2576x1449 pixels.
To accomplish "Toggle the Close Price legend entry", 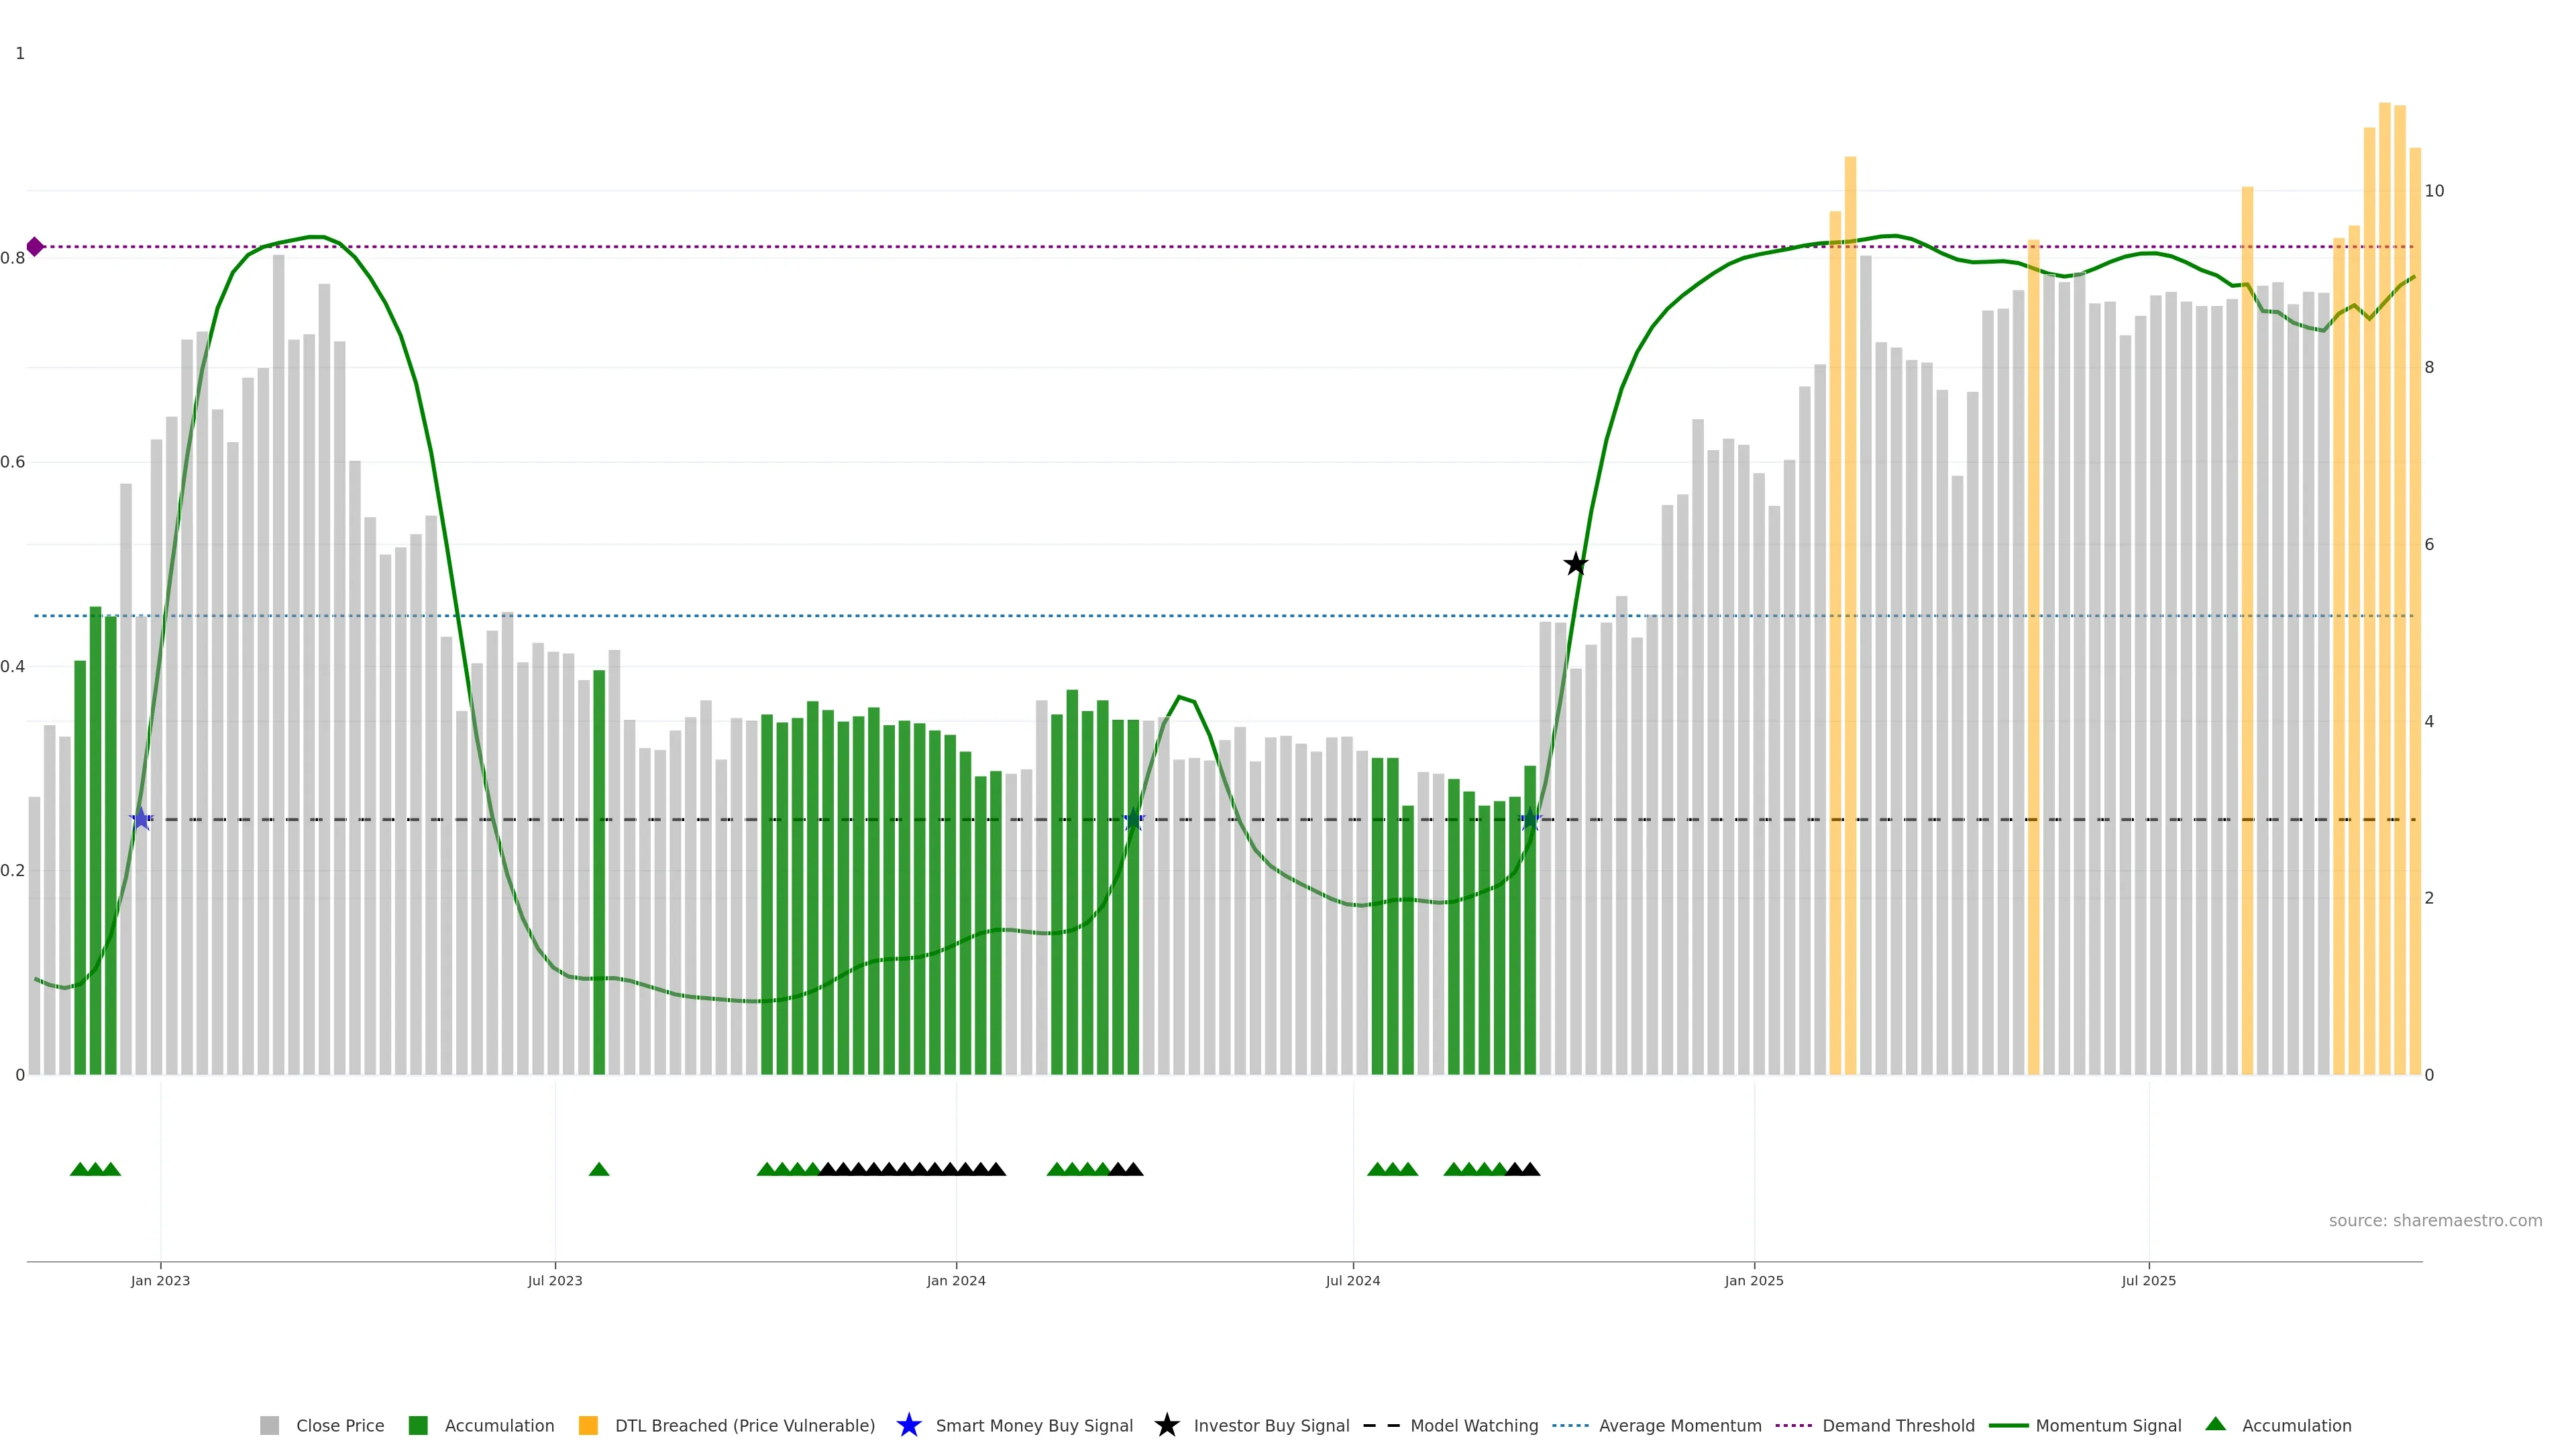I will pos(339,1426).
